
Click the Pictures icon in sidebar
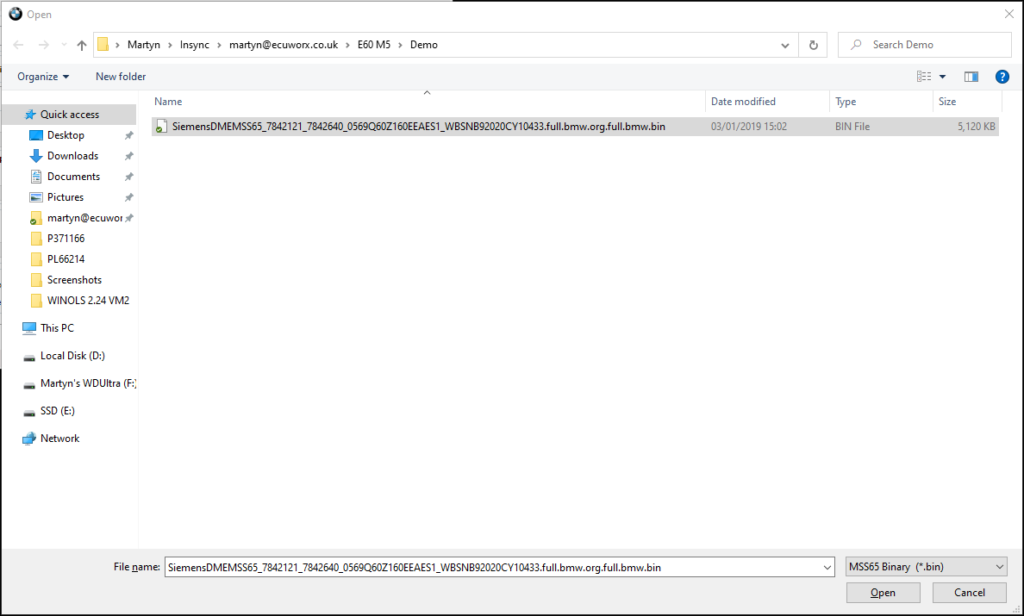(36, 197)
